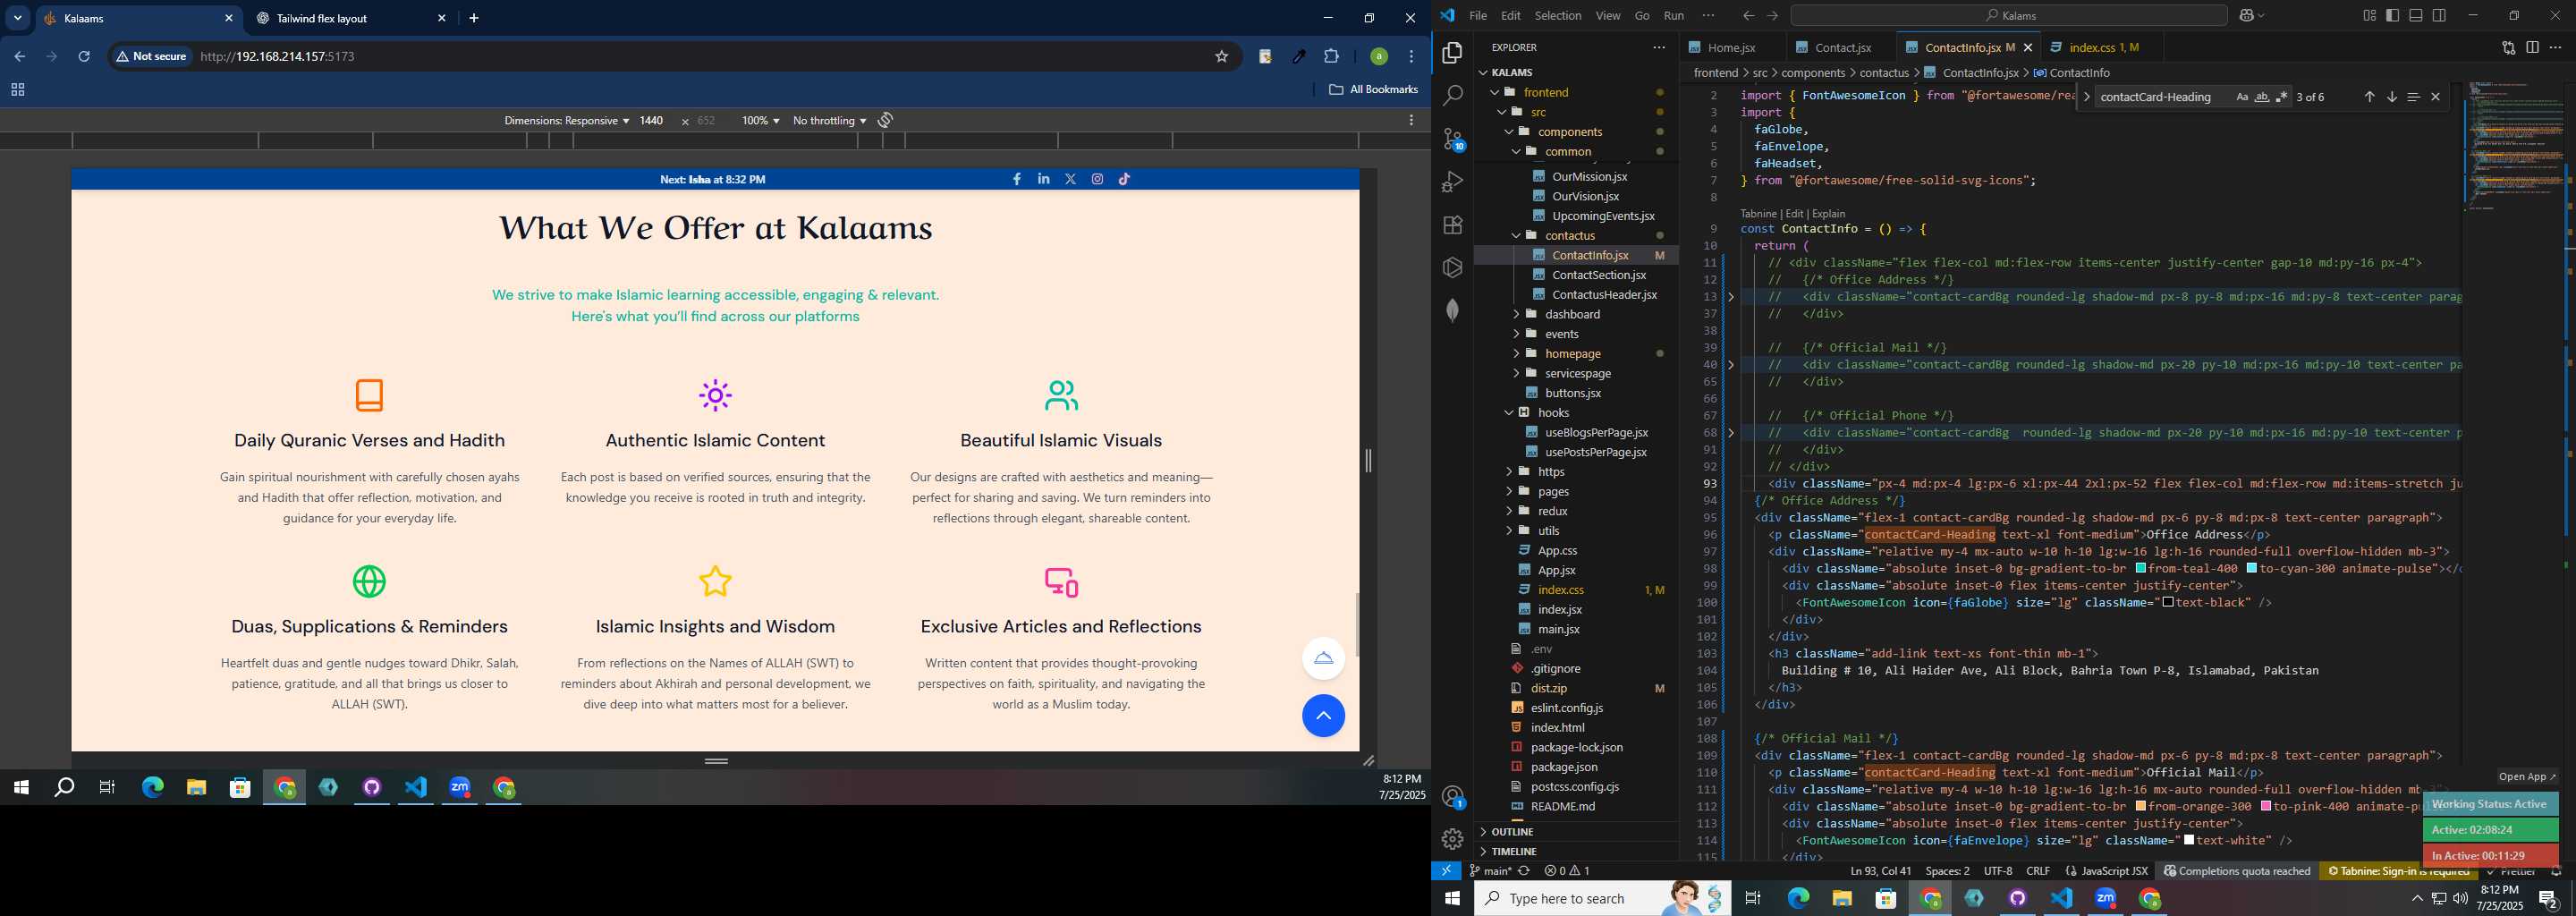2576x916 pixels.
Task: Open Run and Debug view
Action: (x=1452, y=182)
